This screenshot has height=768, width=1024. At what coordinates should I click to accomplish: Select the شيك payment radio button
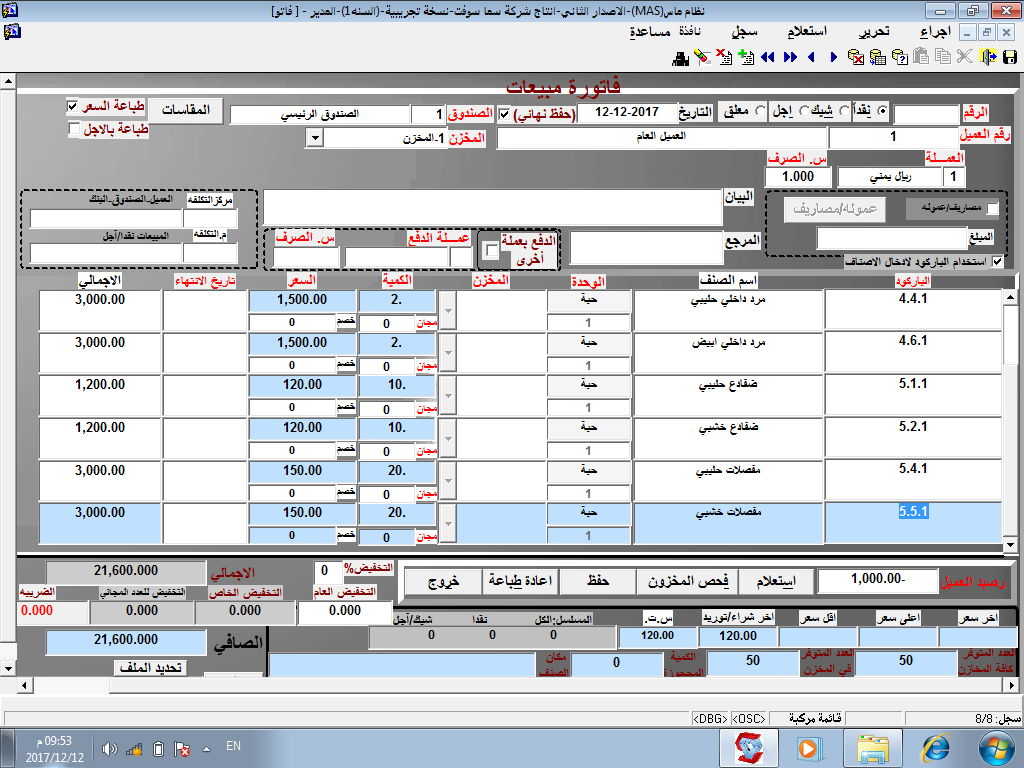pyautogui.click(x=846, y=112)
